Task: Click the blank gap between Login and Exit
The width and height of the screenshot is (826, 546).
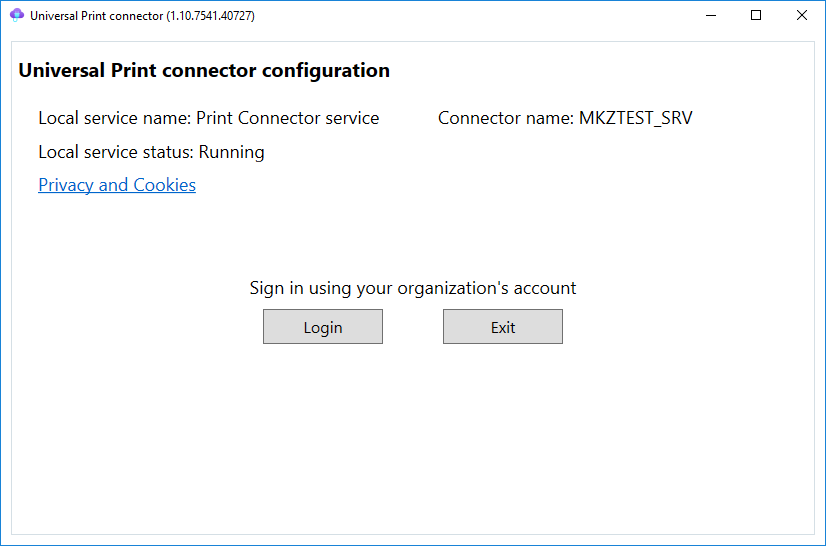Action: (x=413, y=327)
